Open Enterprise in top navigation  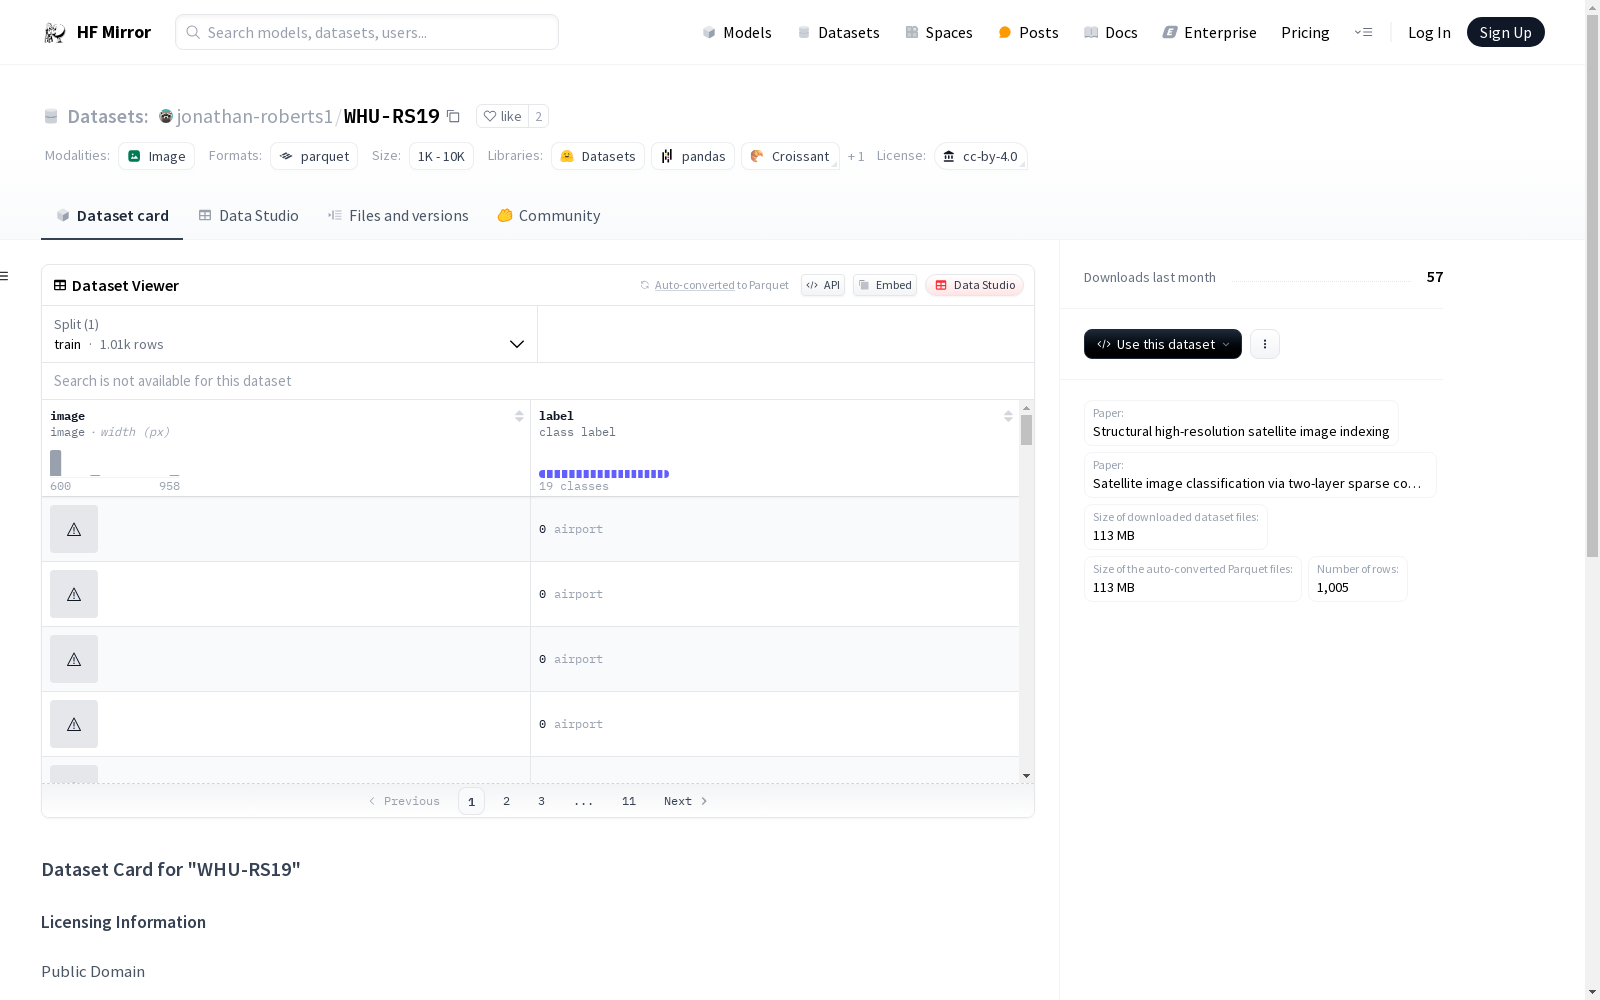pos(1210,32)
